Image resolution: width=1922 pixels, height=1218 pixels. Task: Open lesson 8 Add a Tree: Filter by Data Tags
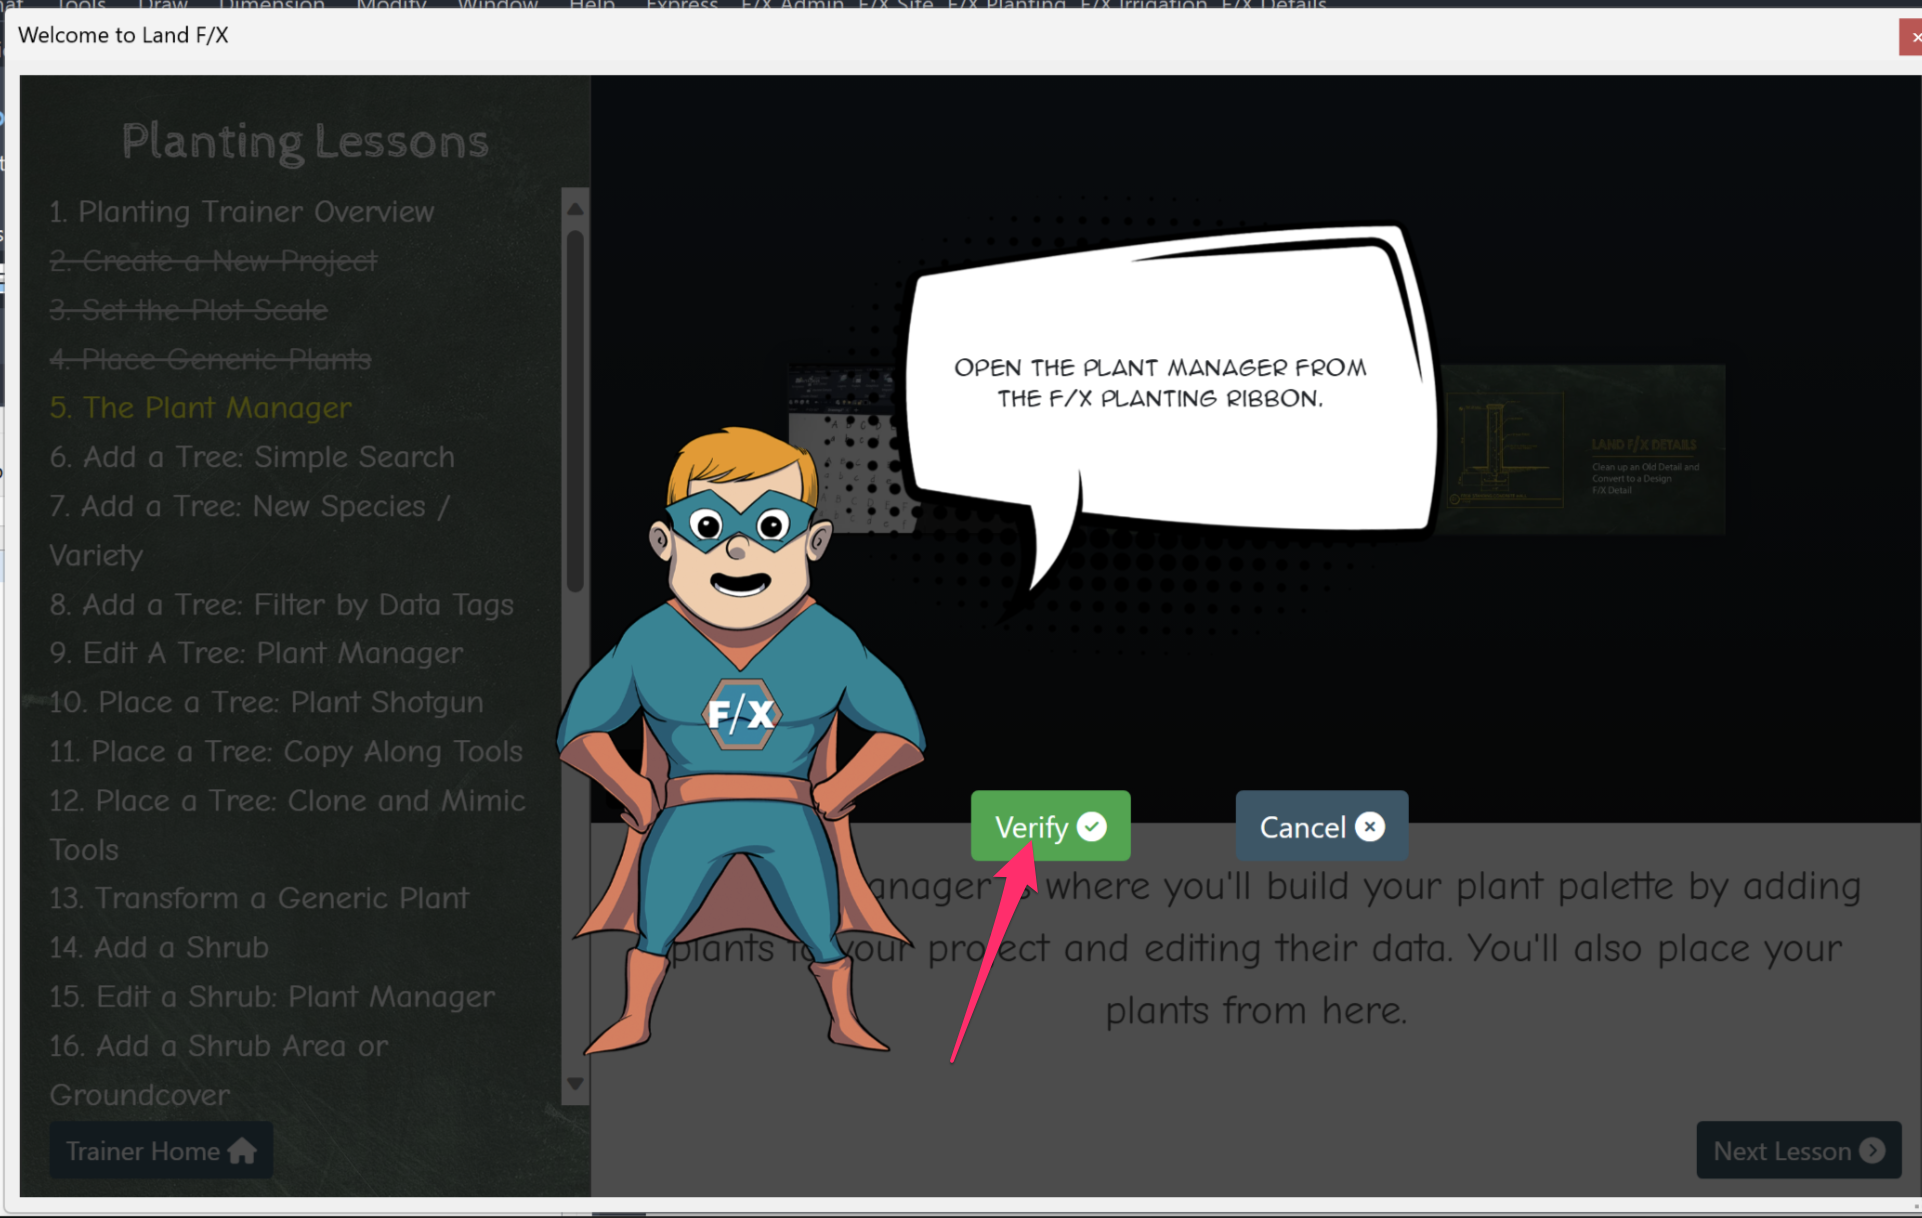[x=282, y=604]
